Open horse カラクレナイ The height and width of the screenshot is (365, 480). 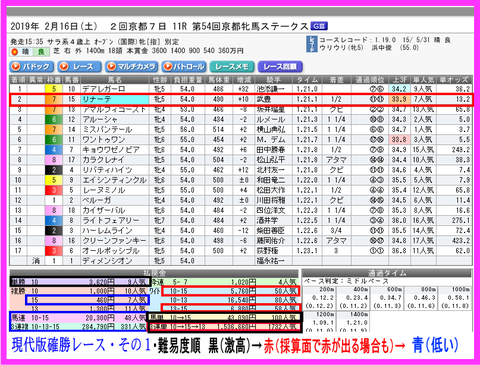coord(103,160)
